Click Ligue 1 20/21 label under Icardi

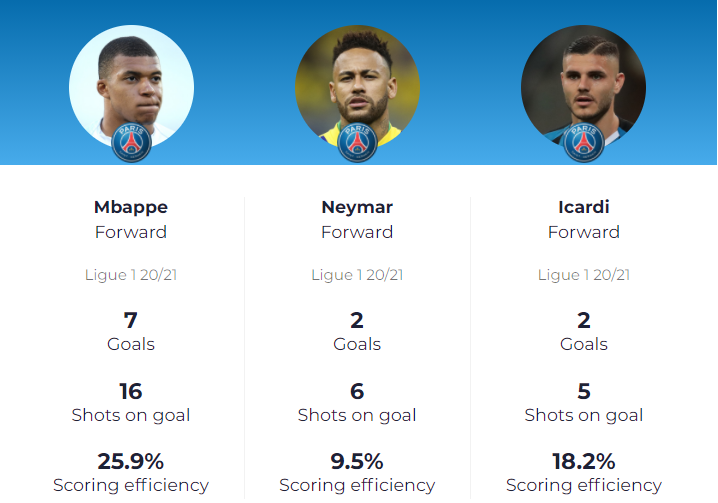click(x=584, y=275)
